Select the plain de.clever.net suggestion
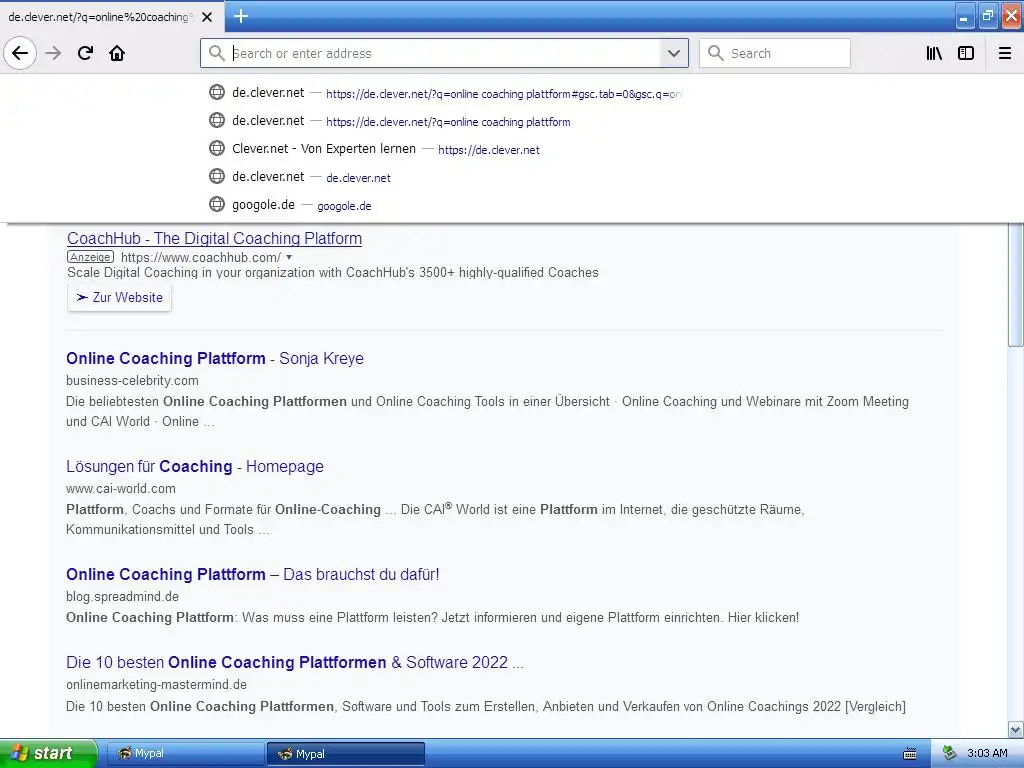Viewport: 1024px width, 768px height. click(445, 177)
